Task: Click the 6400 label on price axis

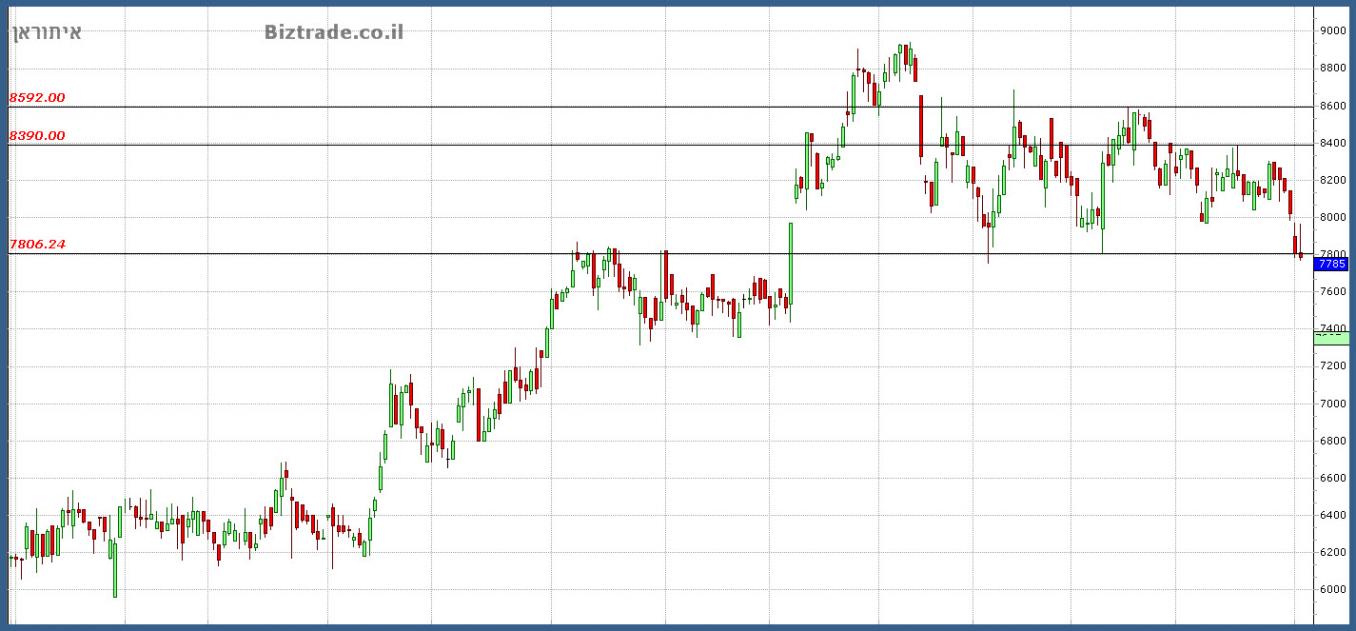Action: (1332, 515)
